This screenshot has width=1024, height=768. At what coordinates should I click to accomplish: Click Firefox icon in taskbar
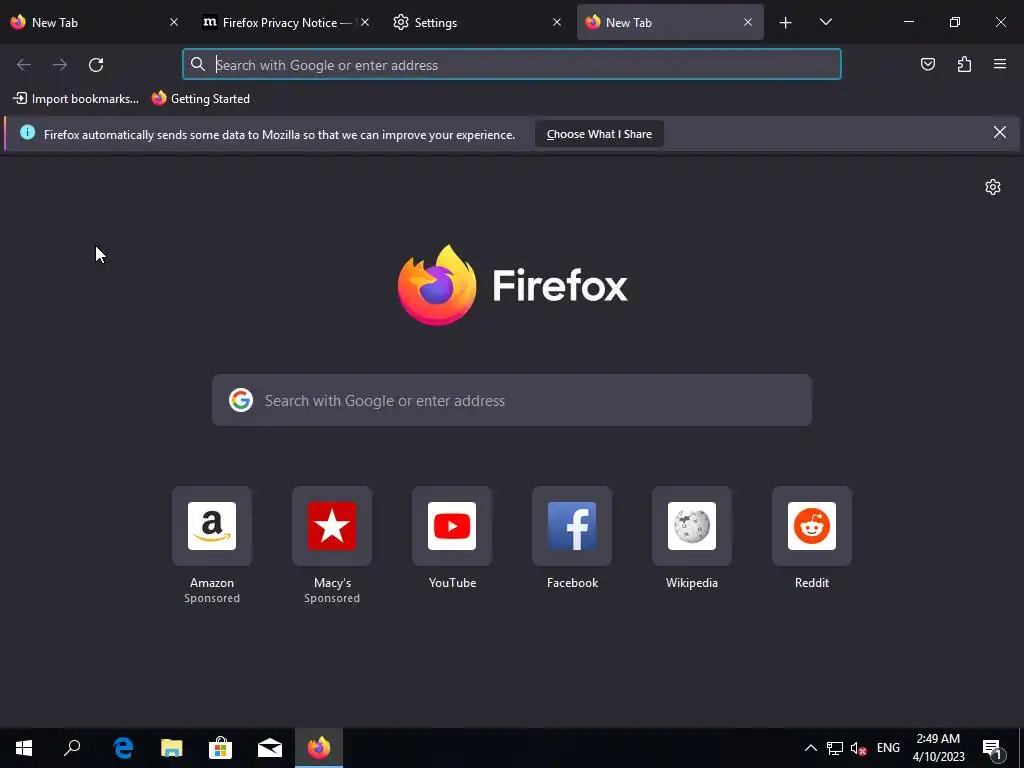click(319, 748)
